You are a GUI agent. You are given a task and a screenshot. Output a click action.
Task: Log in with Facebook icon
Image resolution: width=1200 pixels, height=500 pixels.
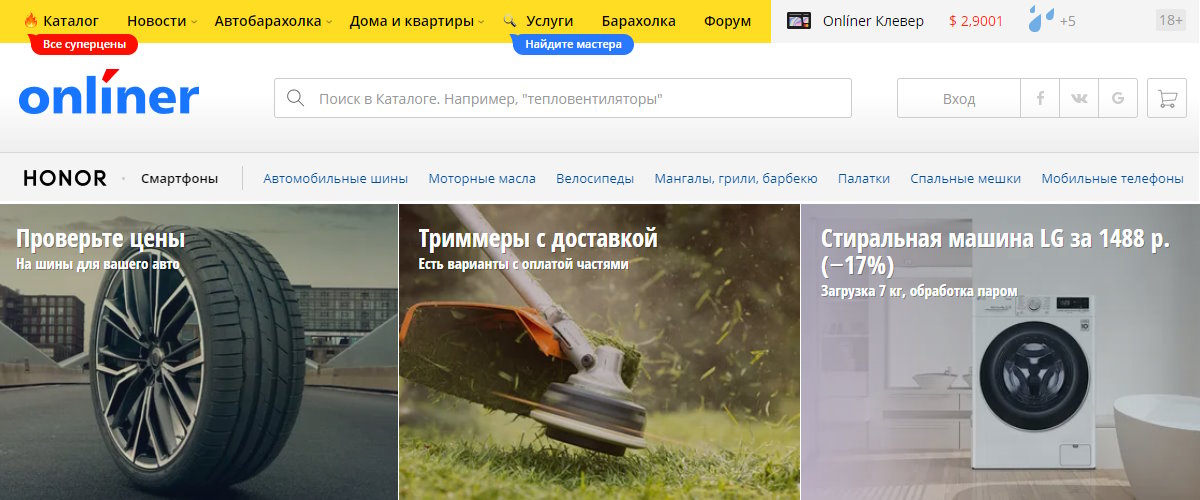coord(1040,99)
